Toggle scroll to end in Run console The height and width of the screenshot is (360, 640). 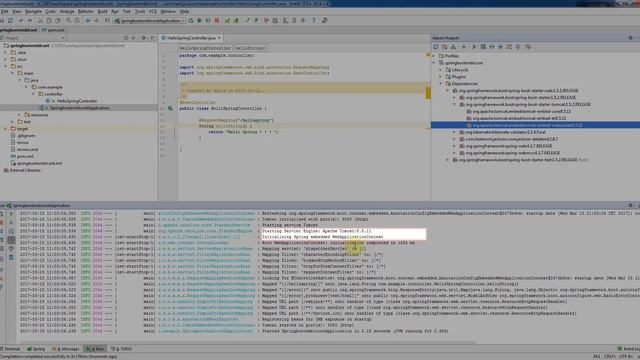point(11,240)
